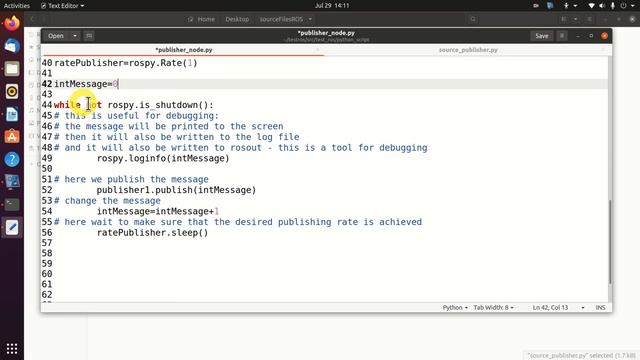The width and height of the screenshot is (640, 360).
Task: Switch to the *publisher_node.py tab
Action: 184,50
